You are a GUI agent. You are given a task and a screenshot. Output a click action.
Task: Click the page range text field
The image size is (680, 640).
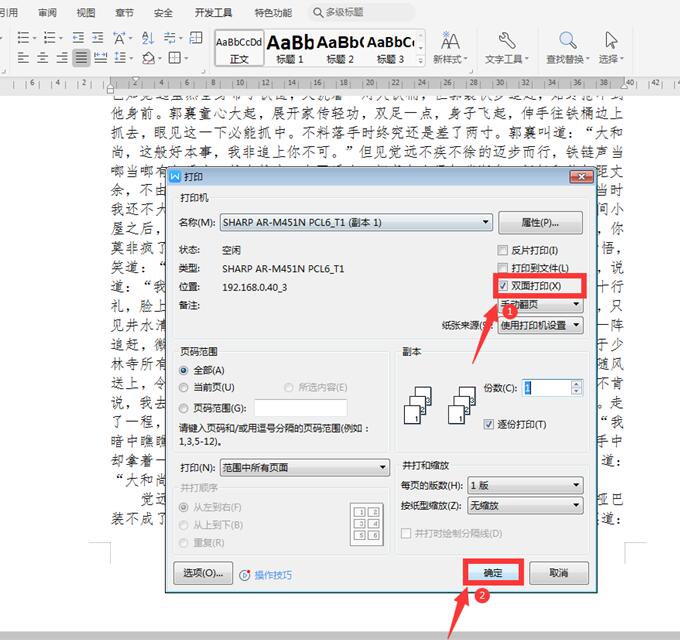tap(301, 408)
